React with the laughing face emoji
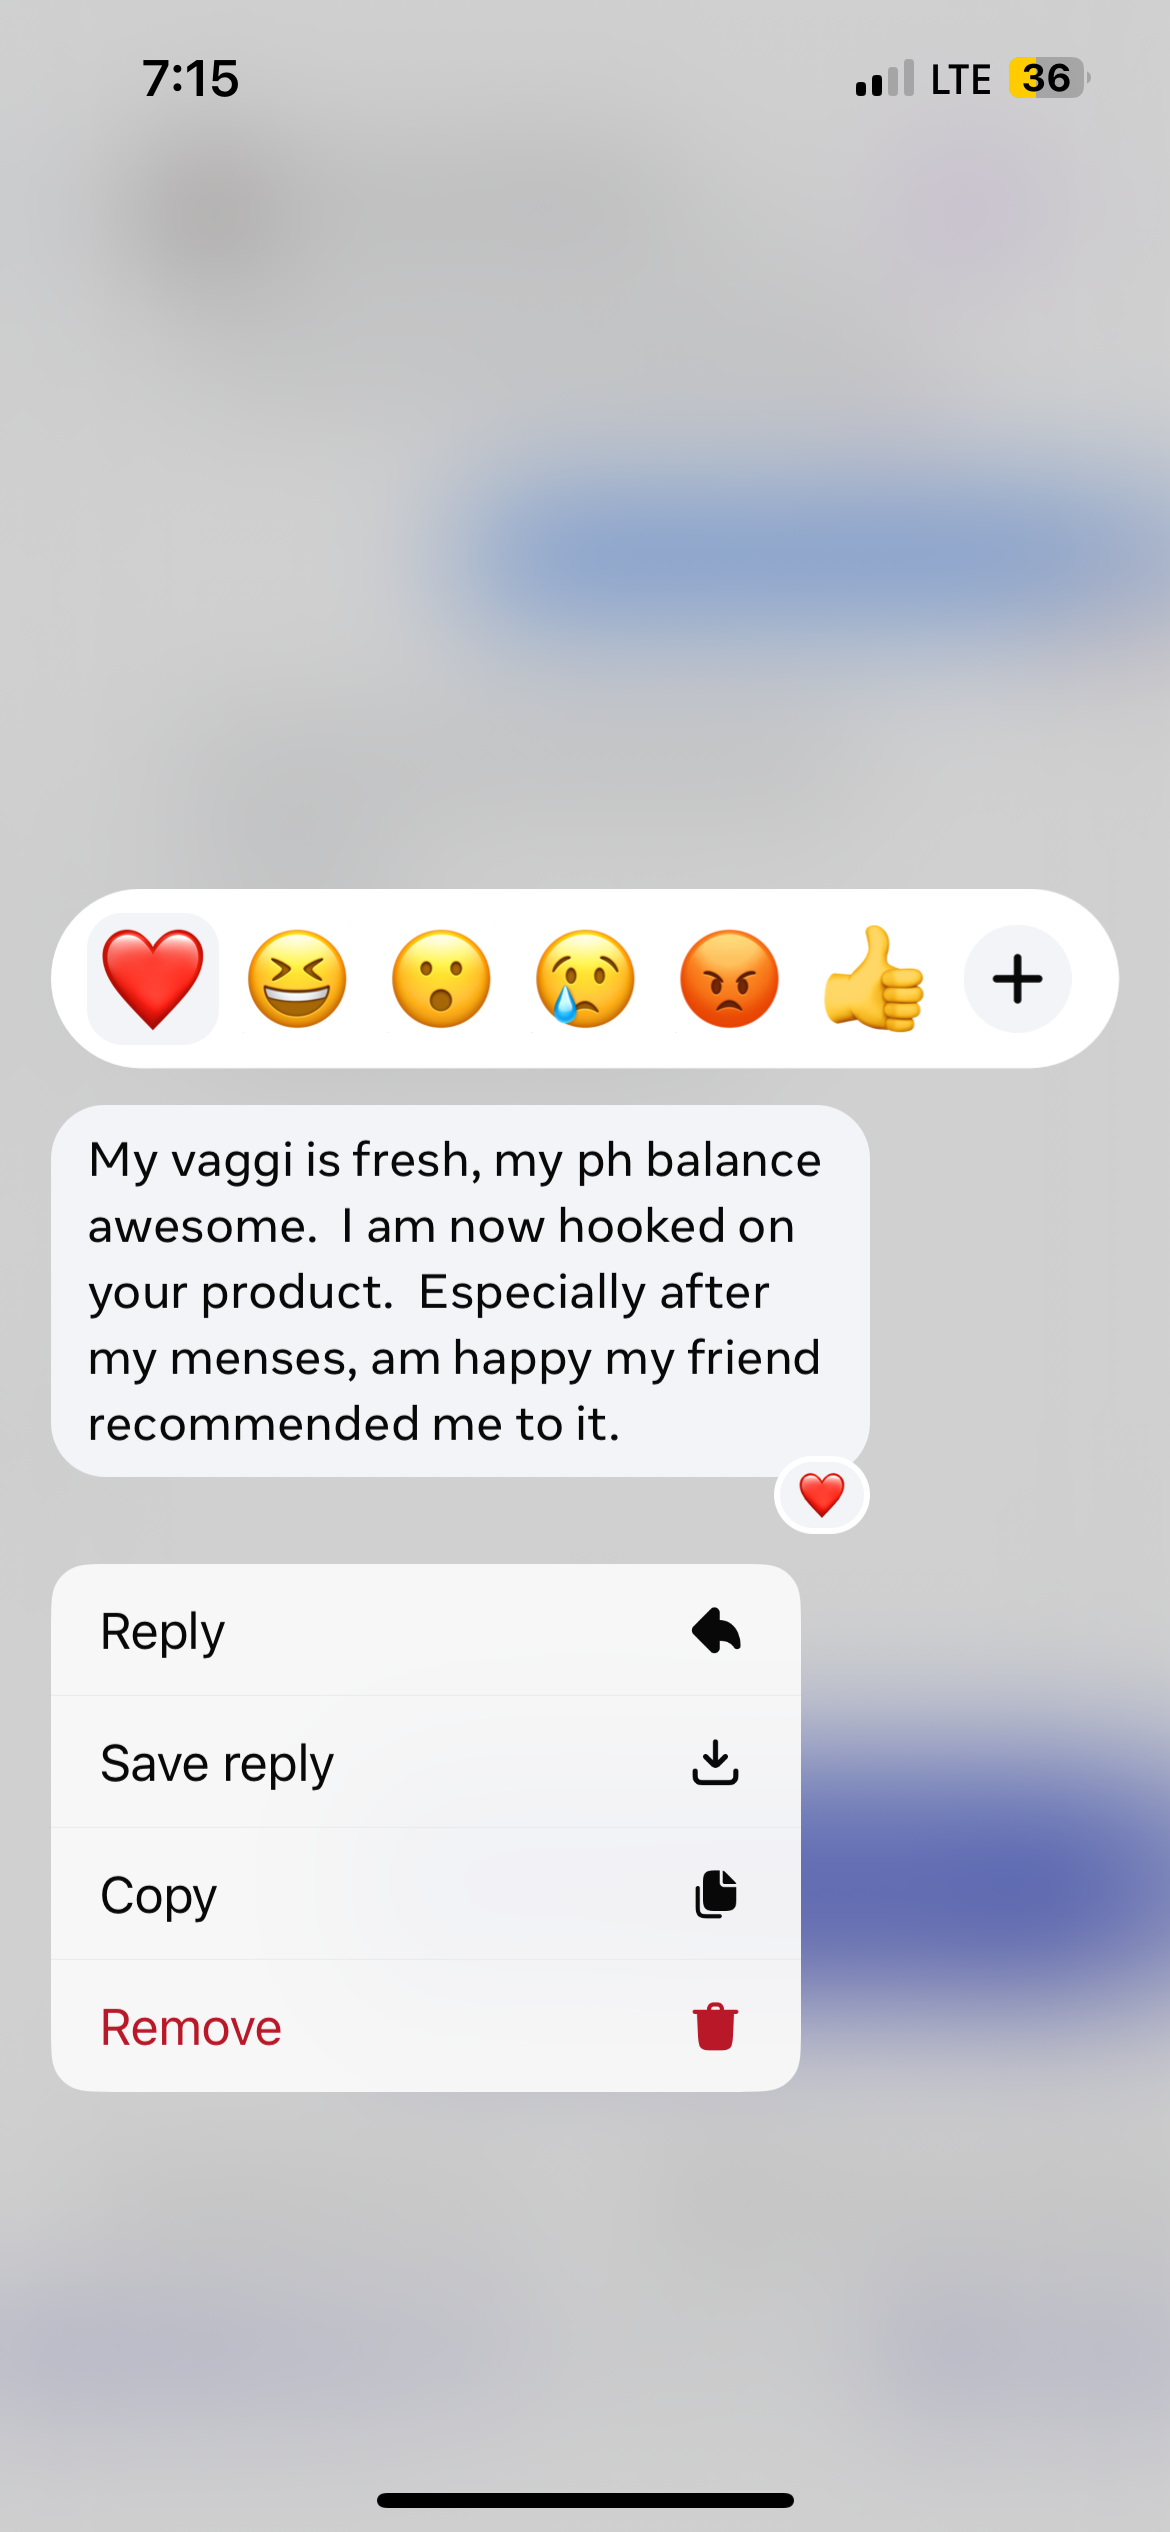The height and width of the screenshot is (2532, 1170). [x=297, y=979]
